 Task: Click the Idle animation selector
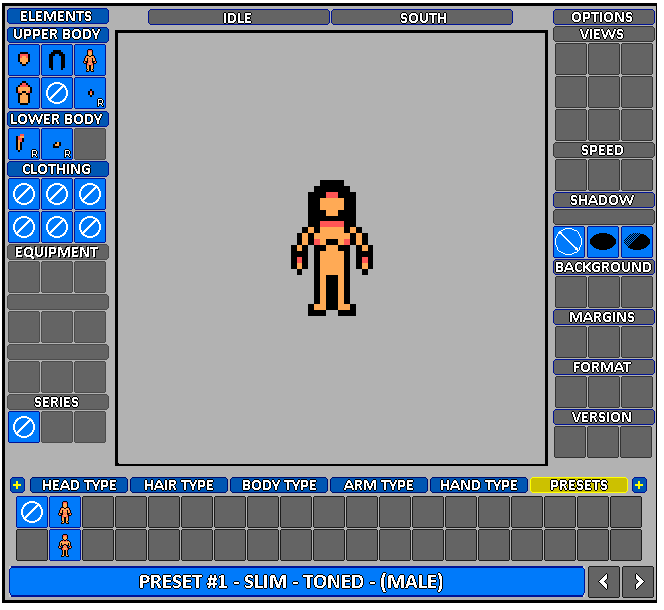click(238, 17)
